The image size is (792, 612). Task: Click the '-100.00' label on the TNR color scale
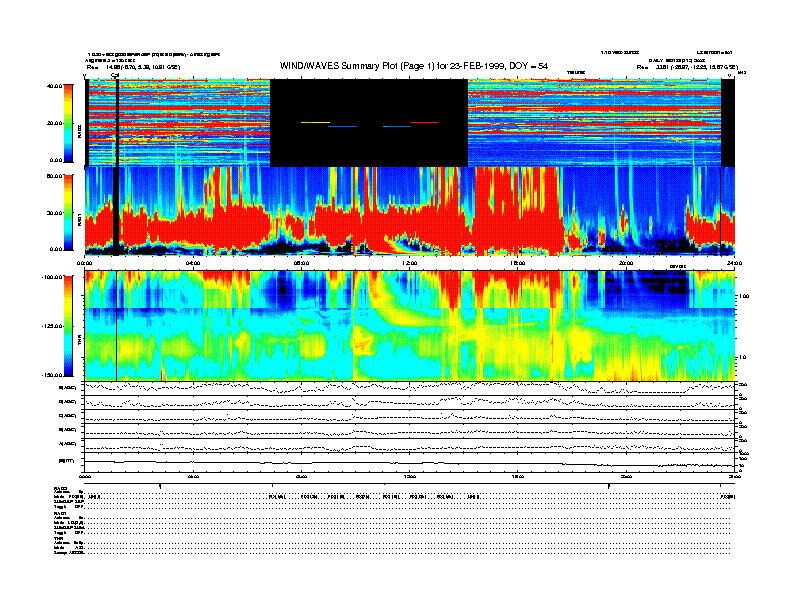click(52, 277)
